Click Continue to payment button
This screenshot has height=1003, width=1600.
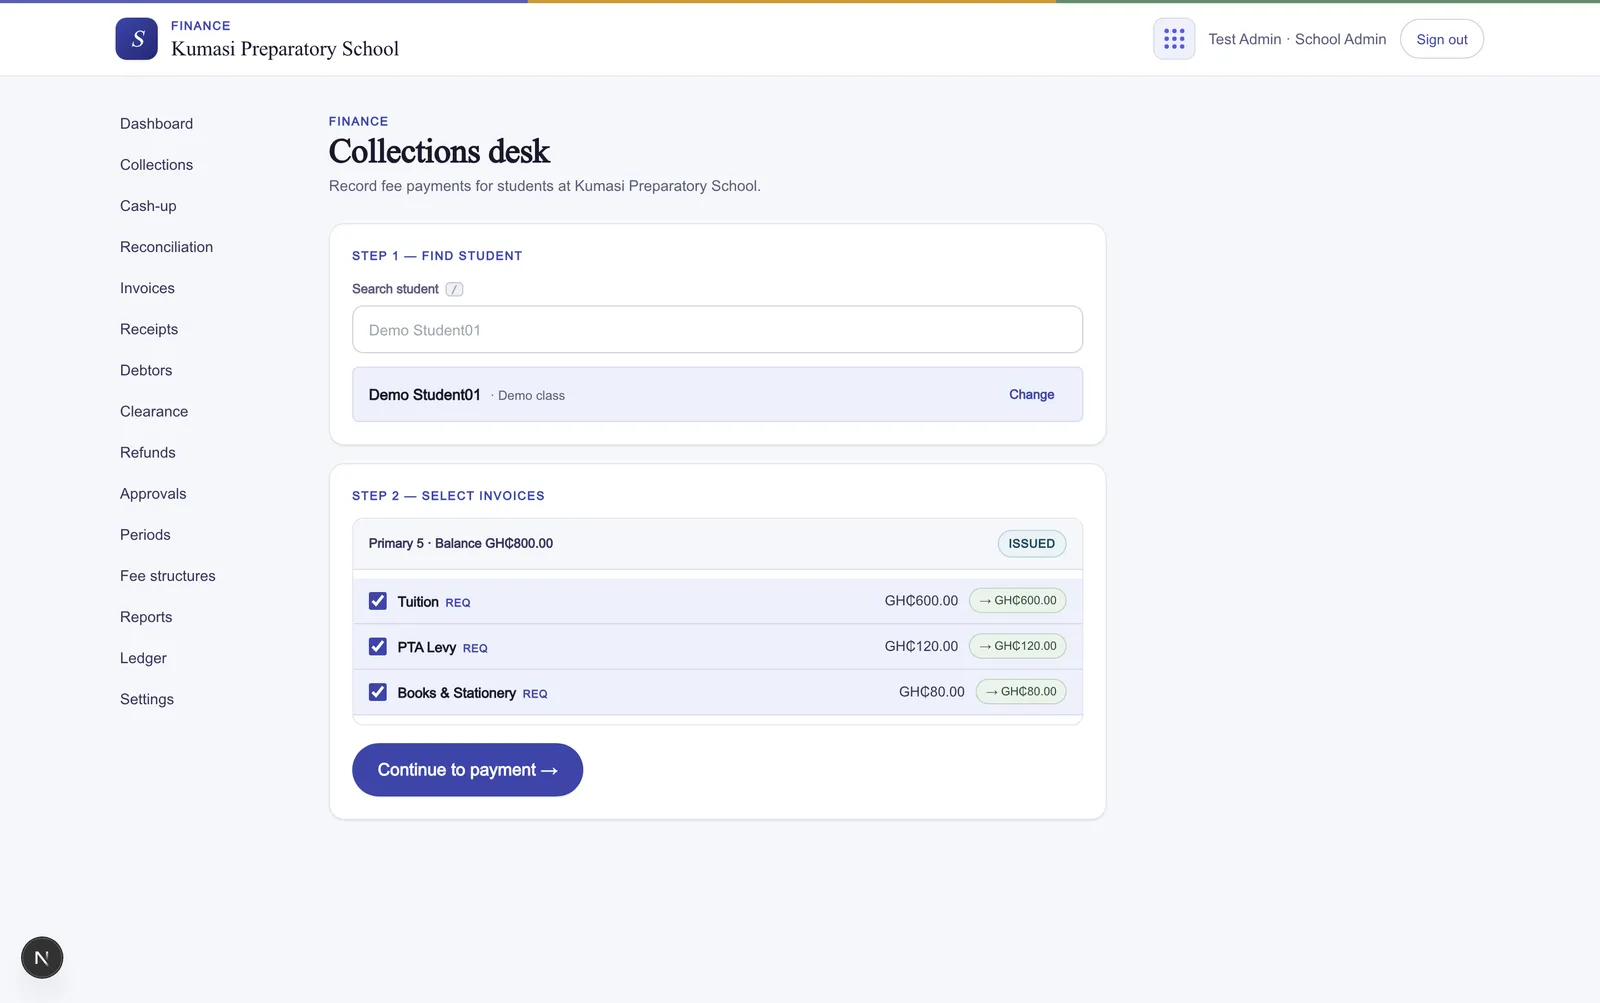coord(467,770)
